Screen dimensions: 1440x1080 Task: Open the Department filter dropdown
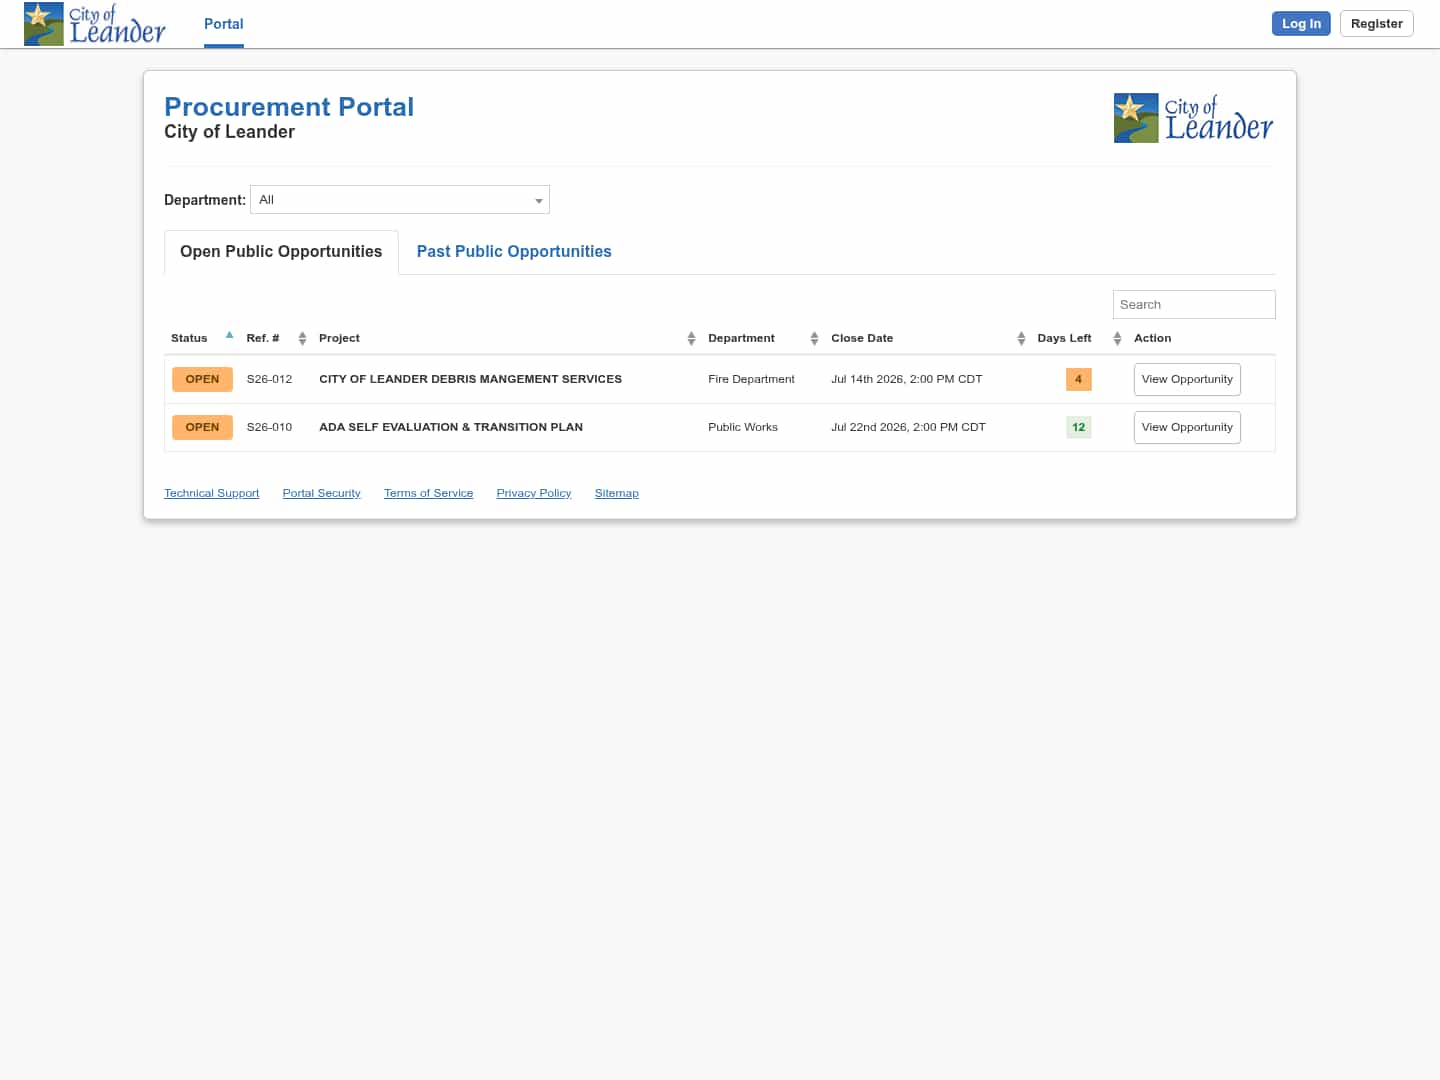click(400, 200)
